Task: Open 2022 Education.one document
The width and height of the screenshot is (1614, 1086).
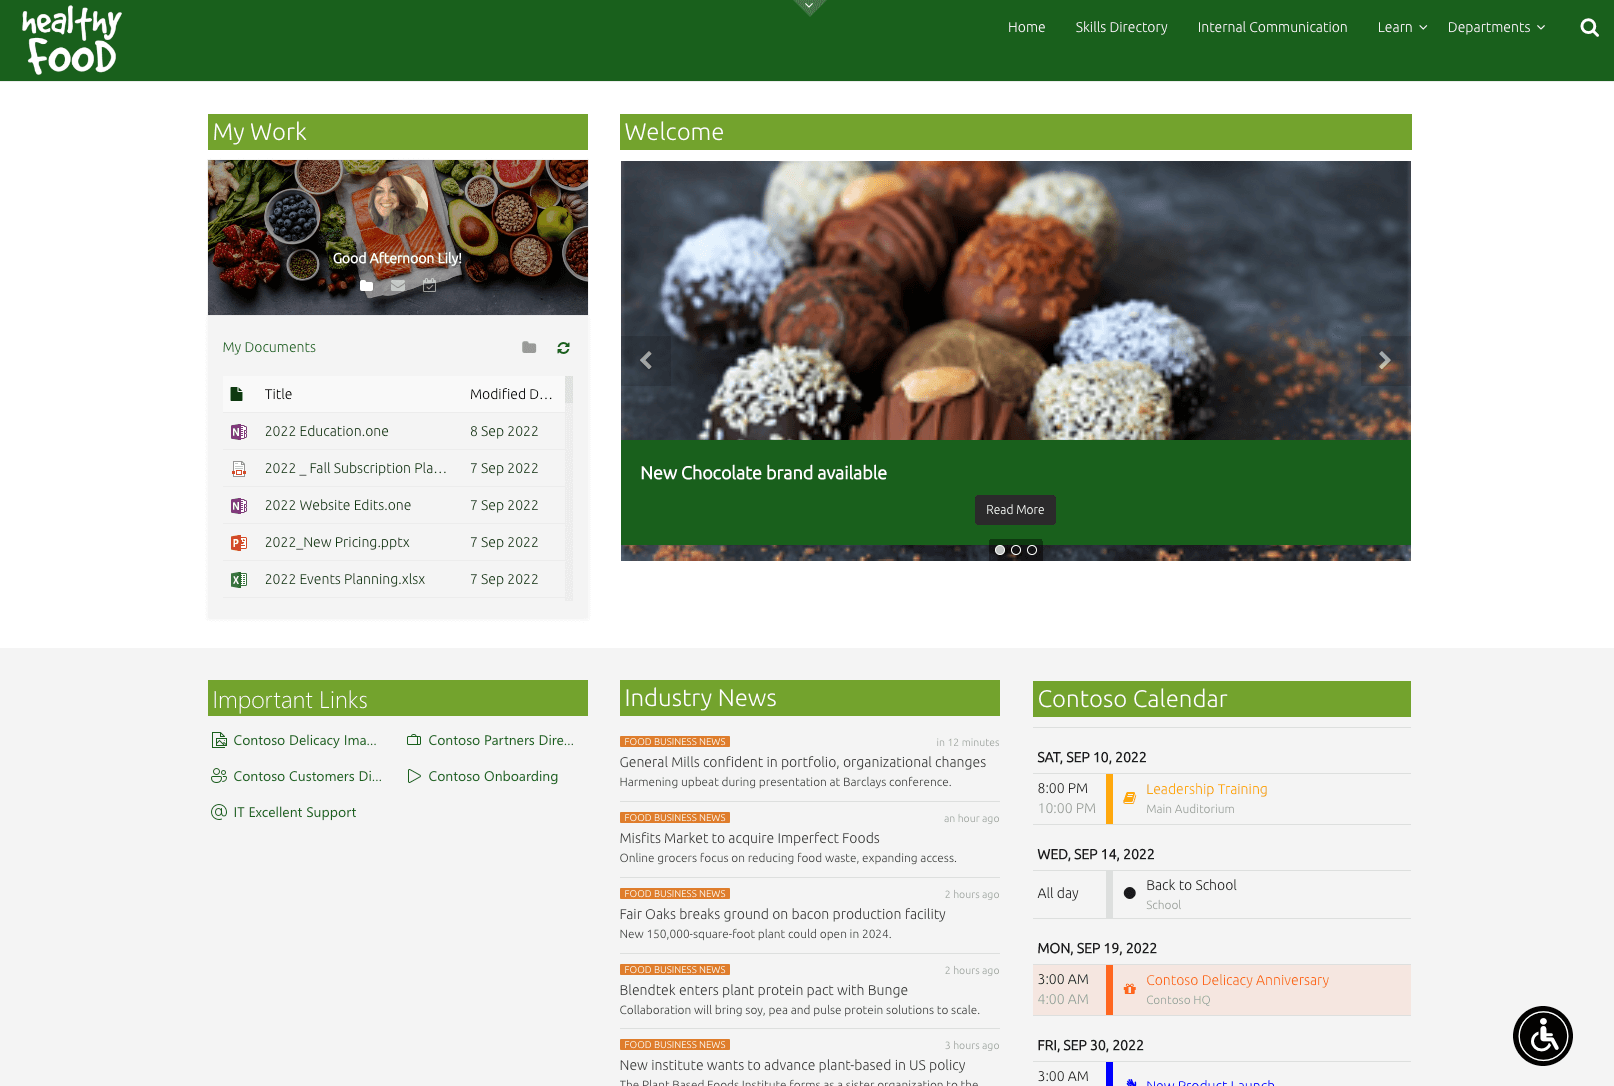Action: coord(326,431)
